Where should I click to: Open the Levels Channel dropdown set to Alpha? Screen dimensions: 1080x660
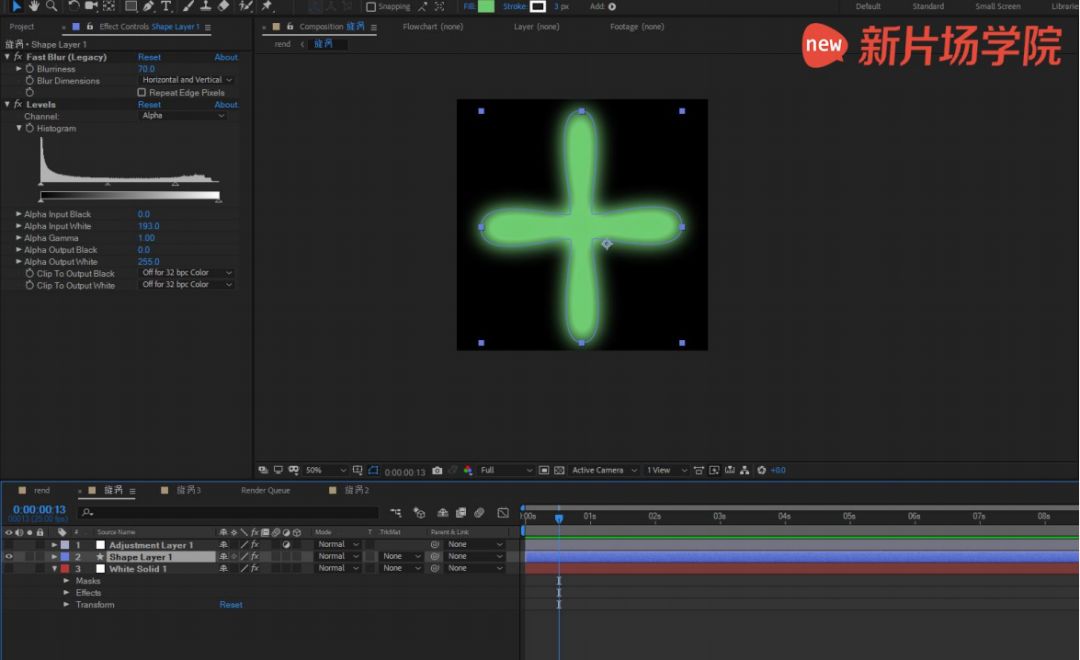tap(183, 116)
